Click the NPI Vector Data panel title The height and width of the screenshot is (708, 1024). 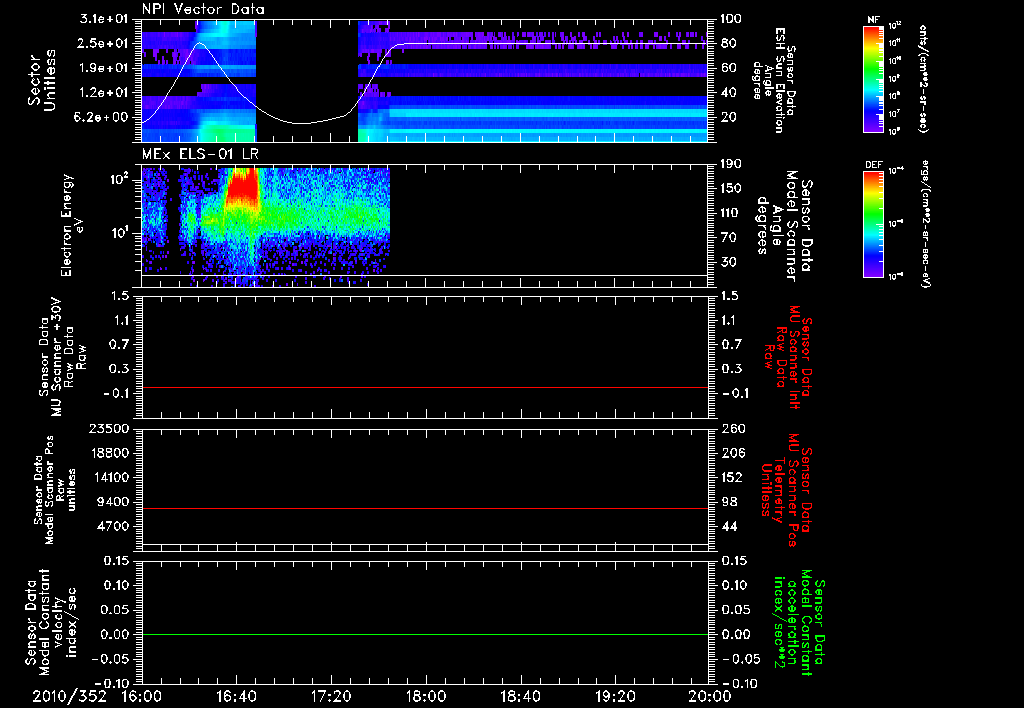203,9
